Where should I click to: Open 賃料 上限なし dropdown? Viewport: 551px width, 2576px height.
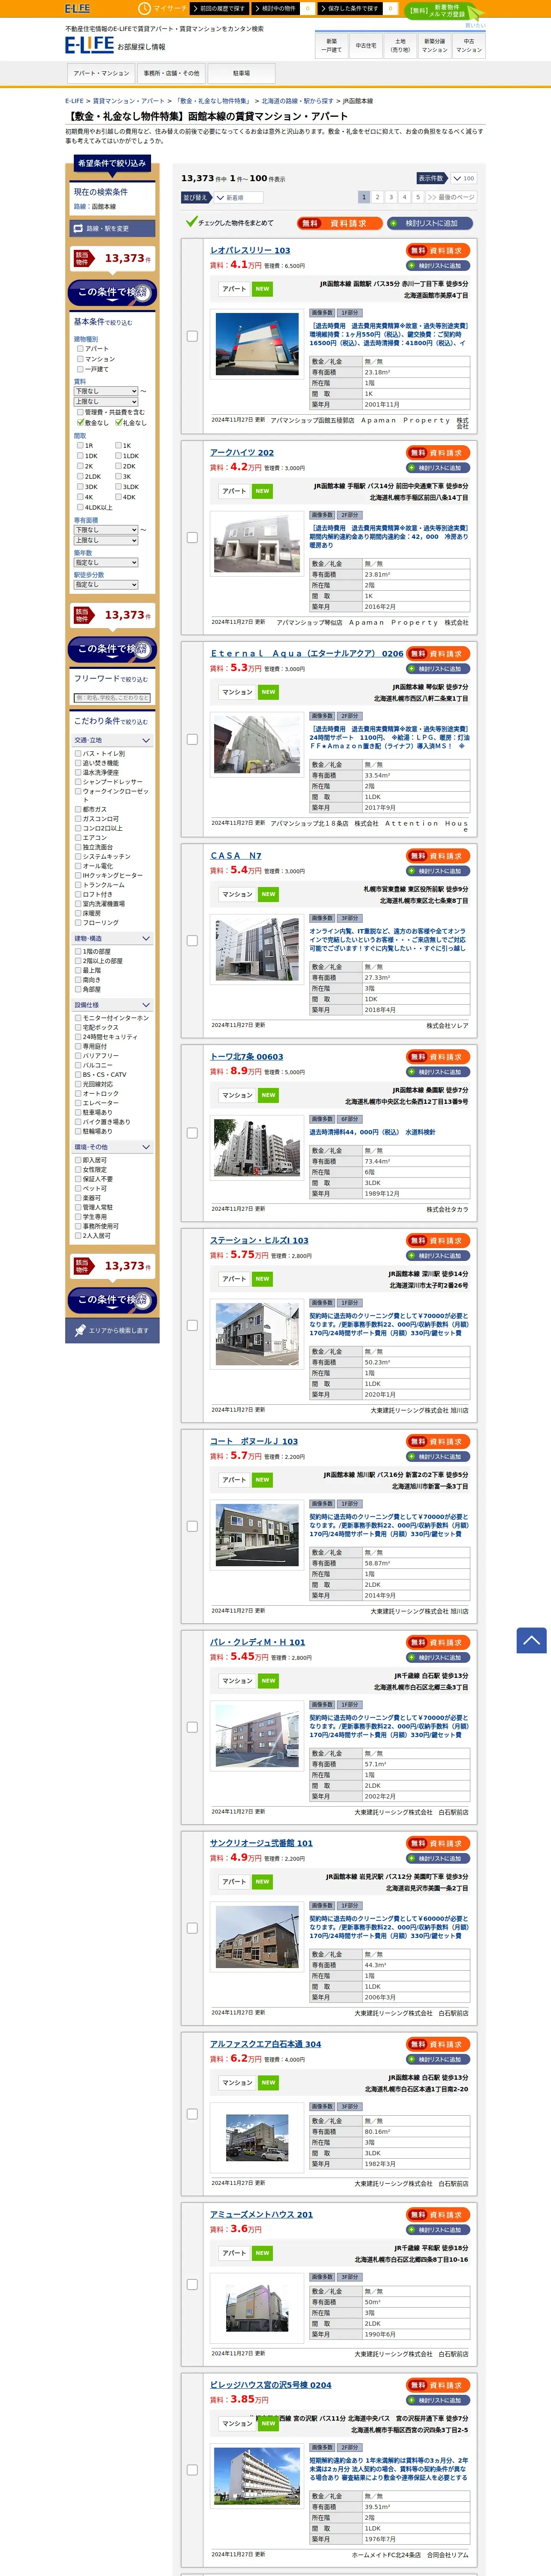pos(106,402)
